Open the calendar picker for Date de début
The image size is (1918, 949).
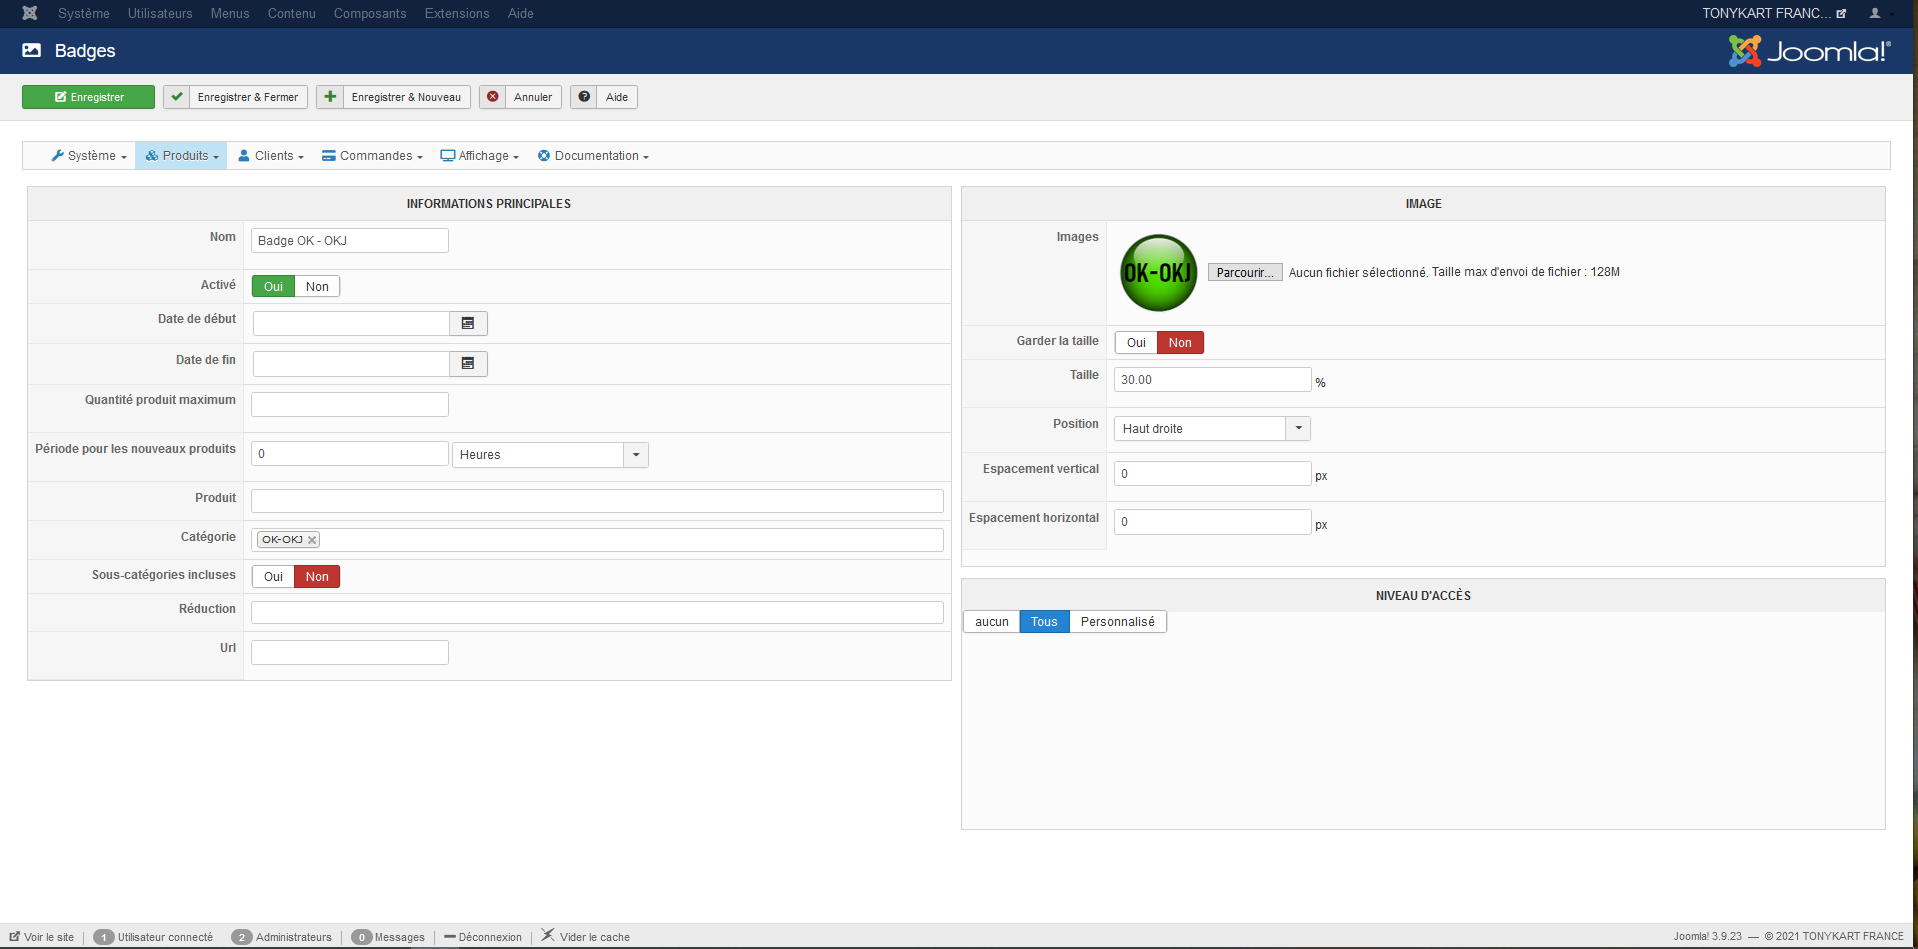coord(468,323)
